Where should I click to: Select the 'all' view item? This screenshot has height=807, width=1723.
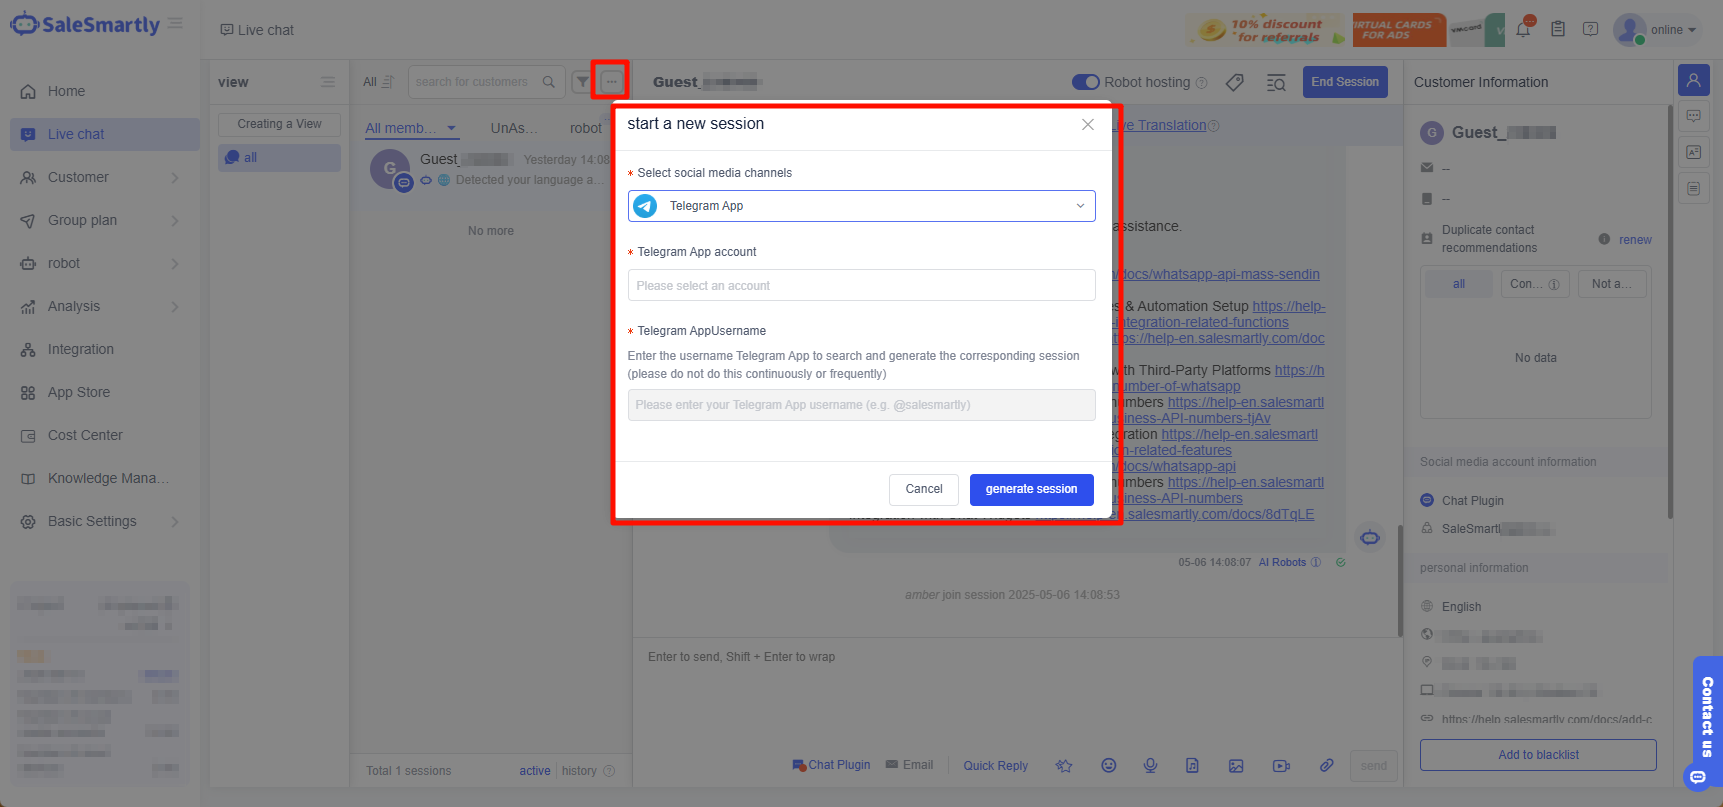pyautogui.click(x=279, y=158)
